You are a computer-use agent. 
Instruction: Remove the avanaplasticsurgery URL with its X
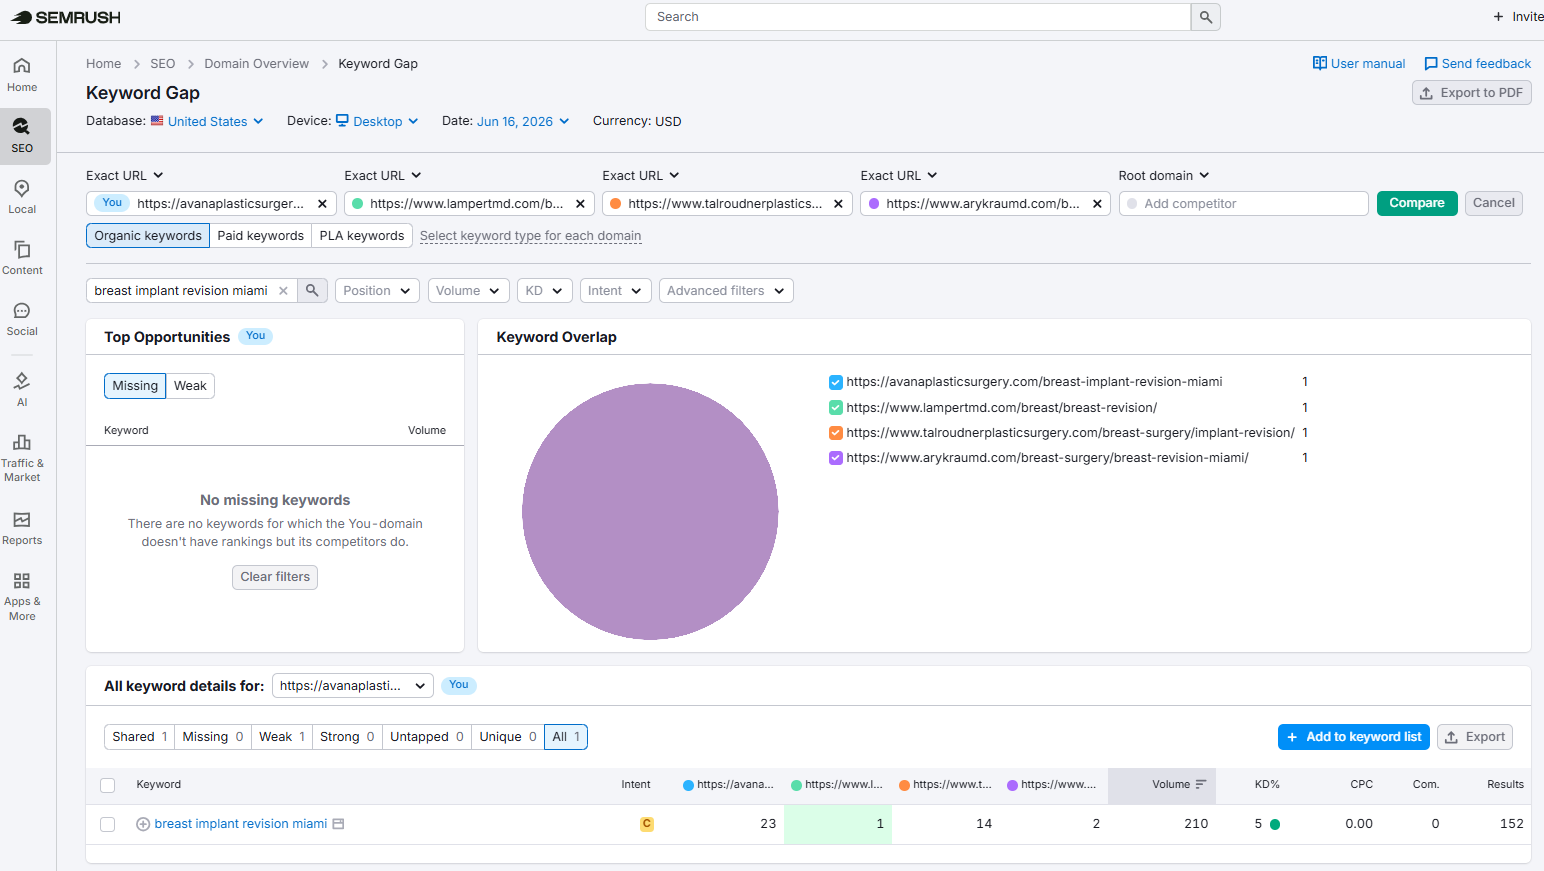[x=322, y=204]
